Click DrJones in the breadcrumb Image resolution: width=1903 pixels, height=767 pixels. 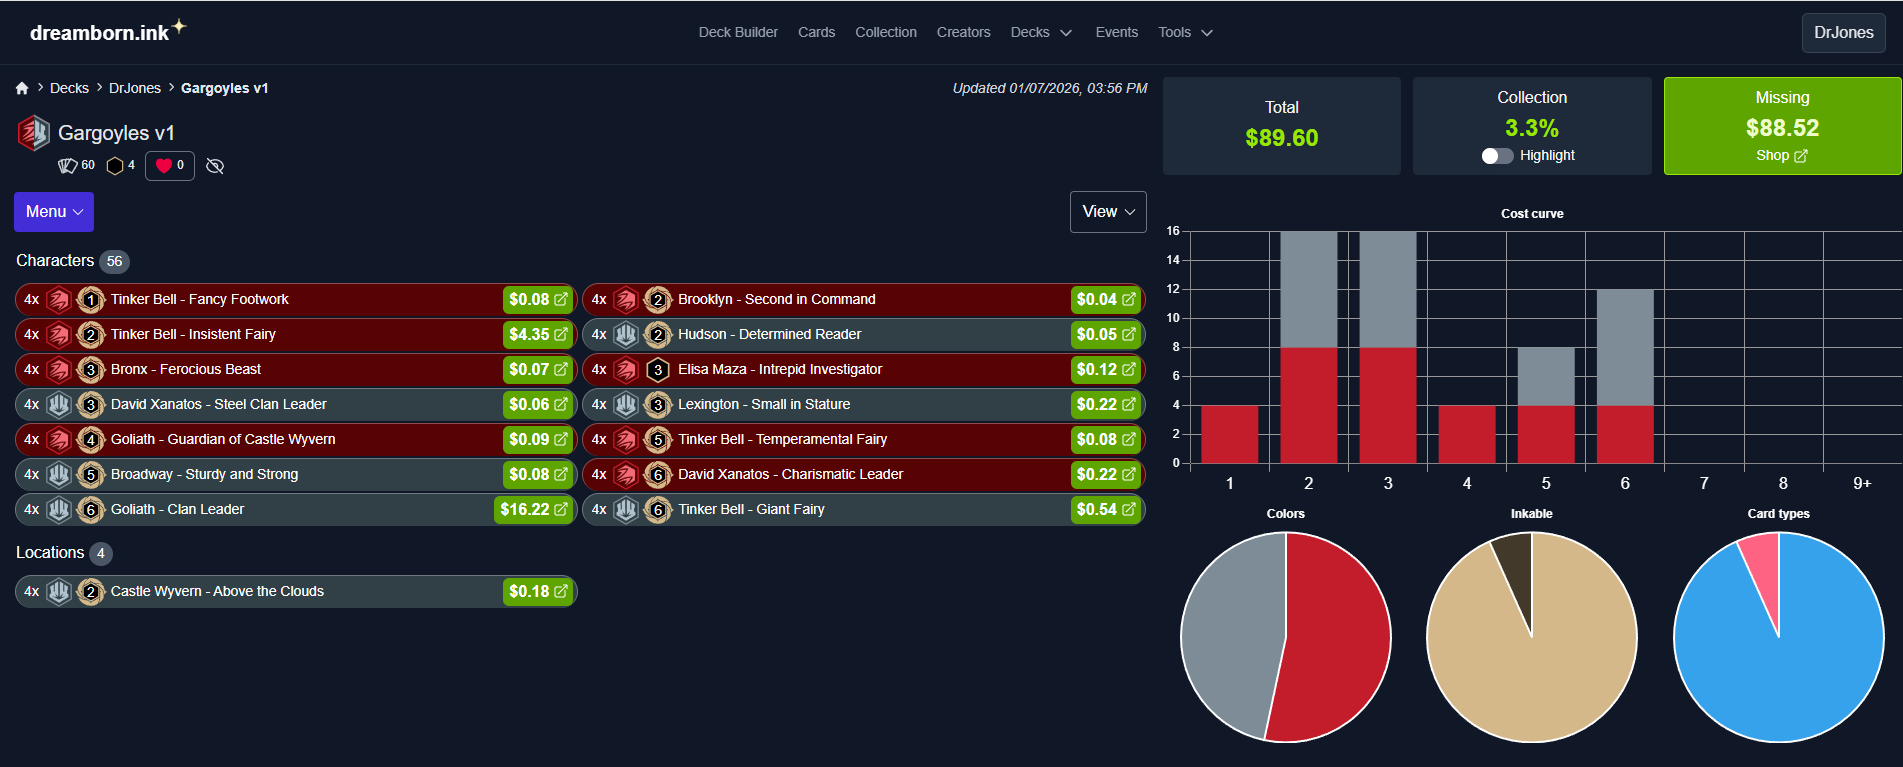point(135,88)
